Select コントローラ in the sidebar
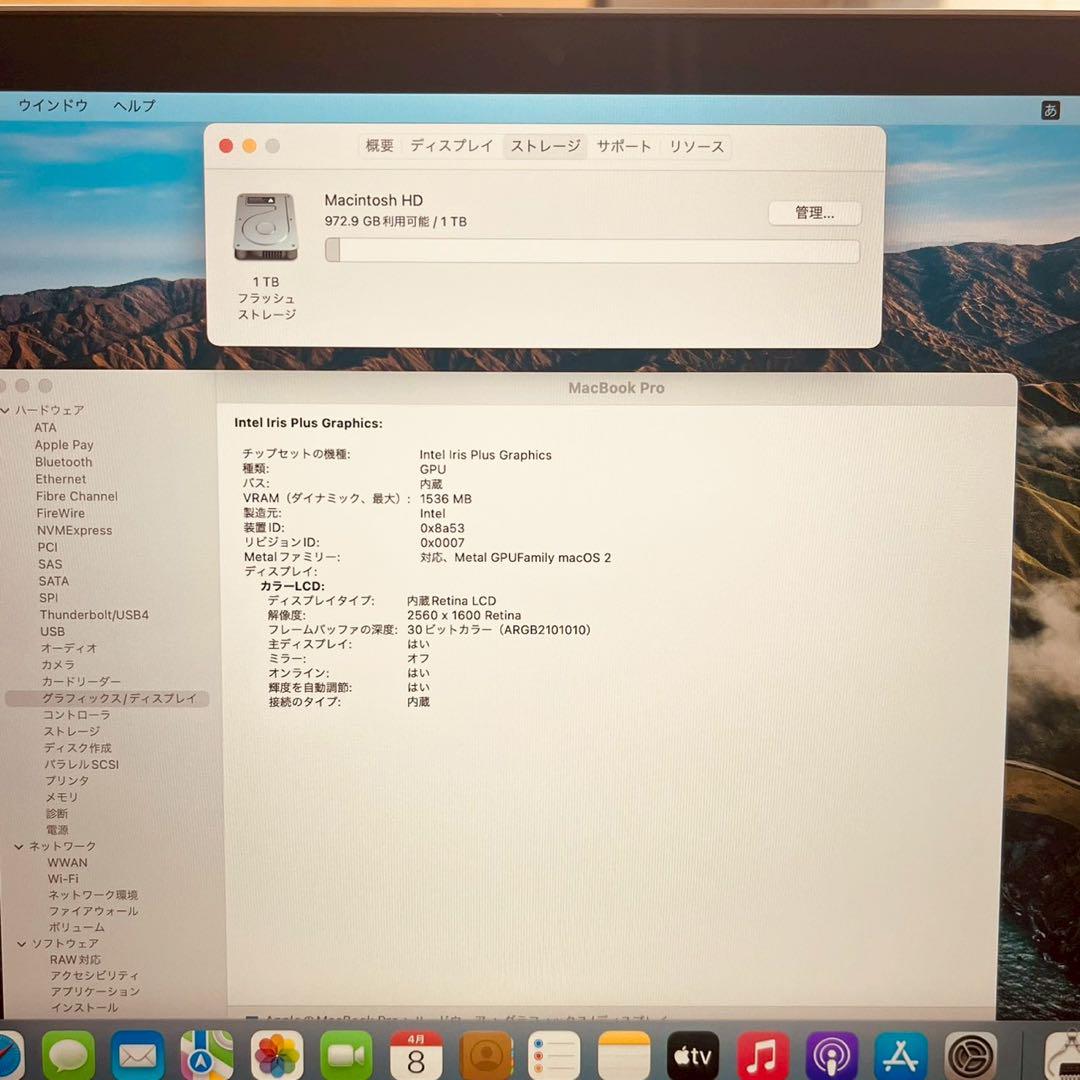Screen dimensions: 1080x1080 point(76,715)
